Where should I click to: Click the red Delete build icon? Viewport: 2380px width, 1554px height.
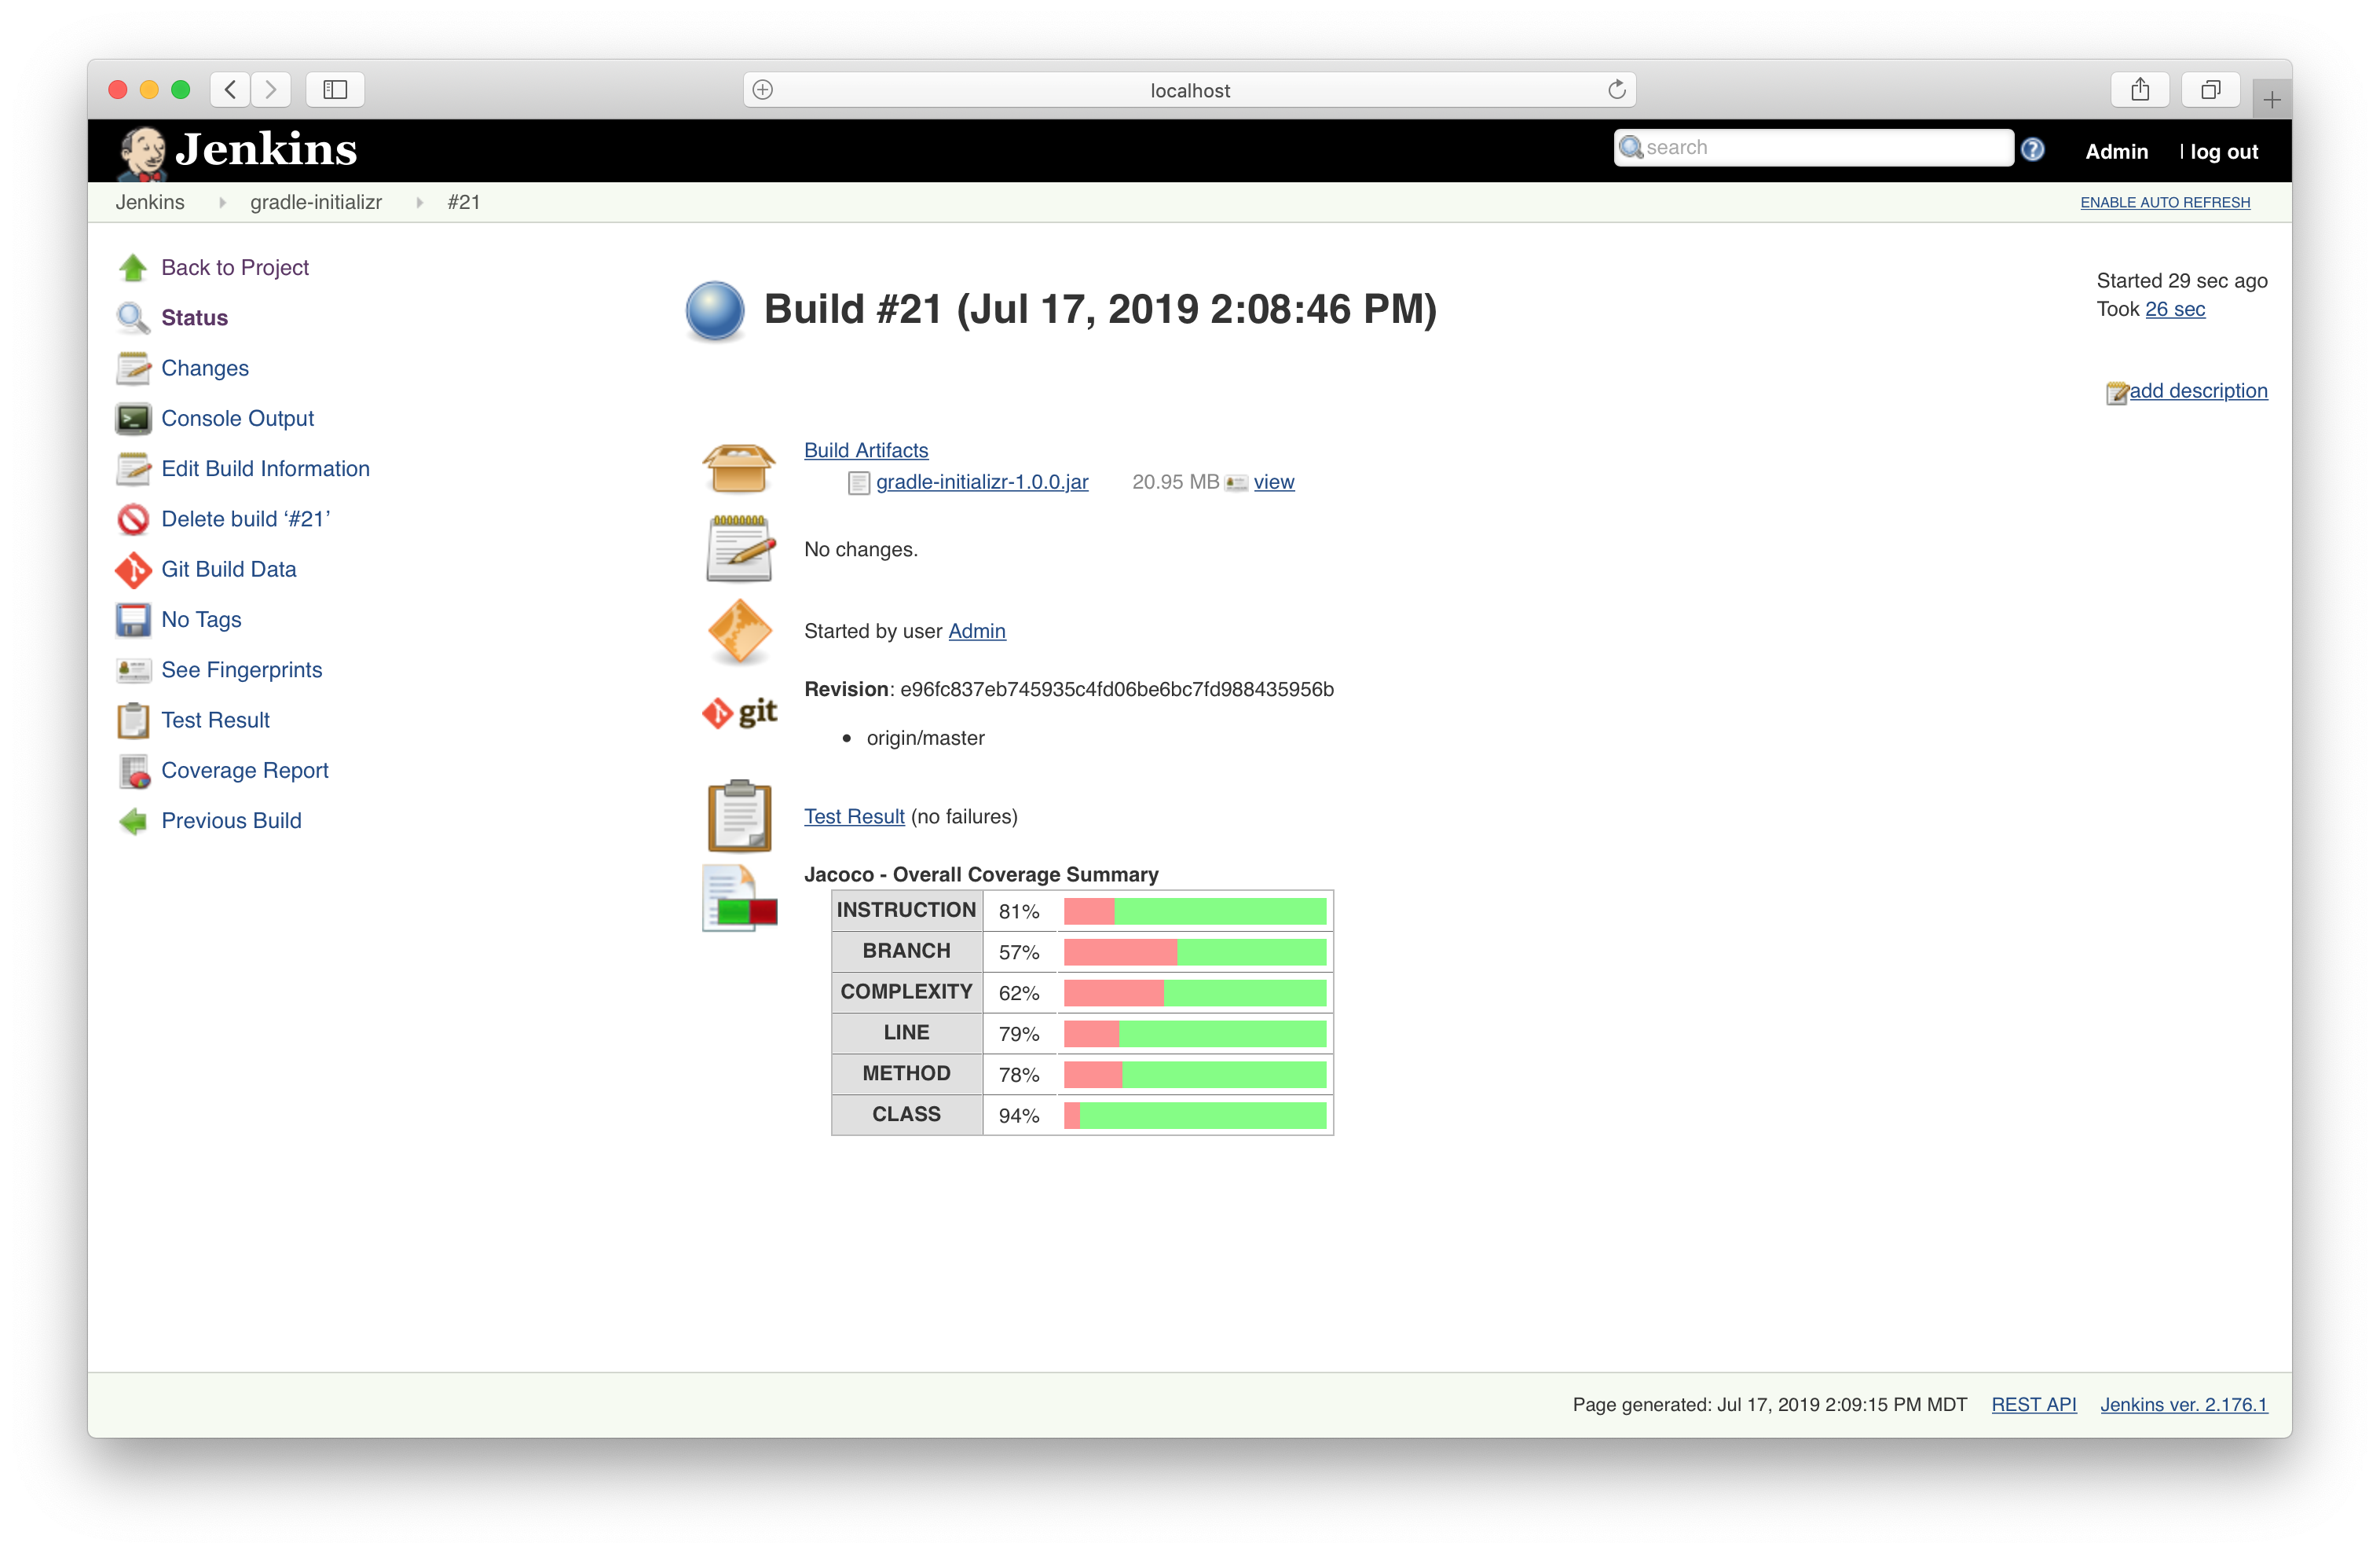pos(133,520)
